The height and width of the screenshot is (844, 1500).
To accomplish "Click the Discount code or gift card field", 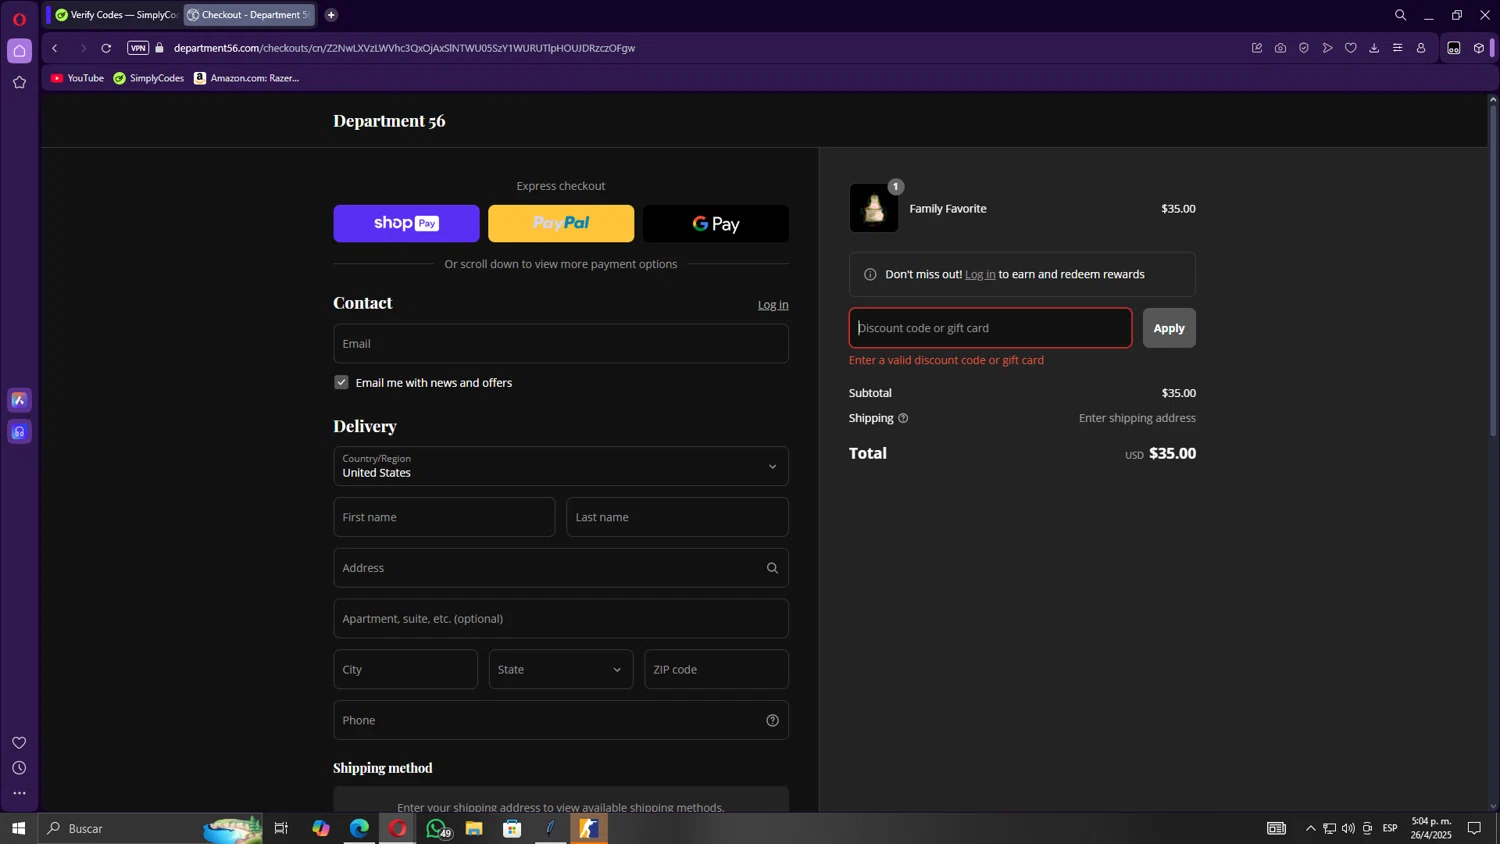I will [x=990, y=328].
